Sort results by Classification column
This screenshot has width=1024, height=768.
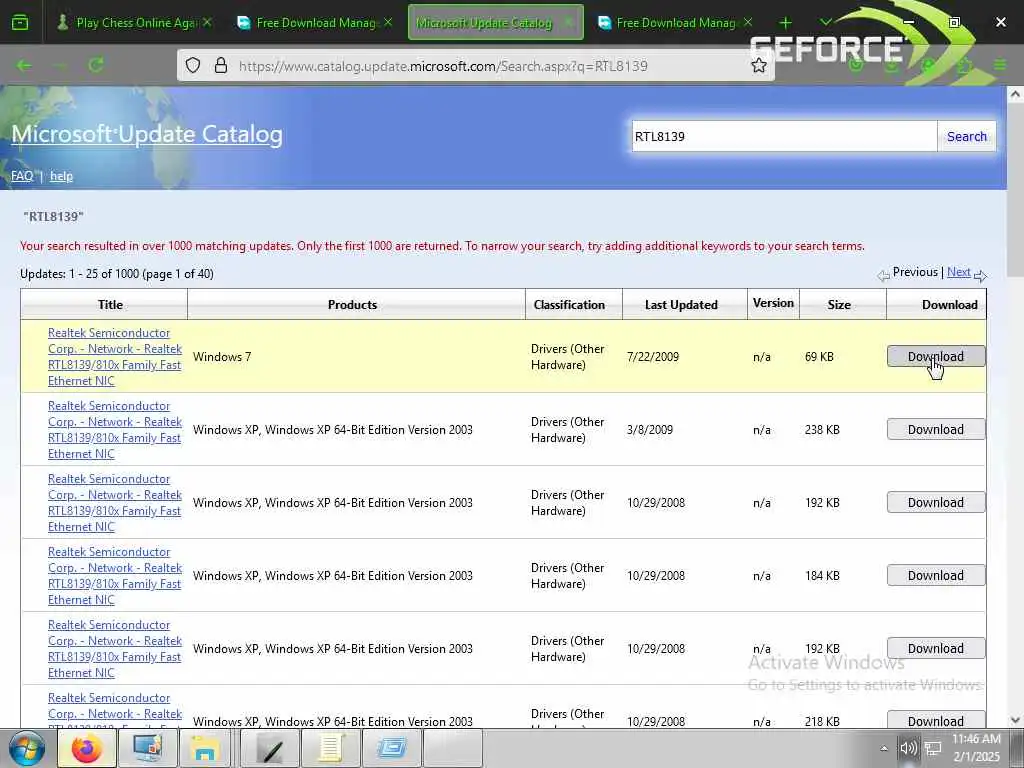point(569,304)
